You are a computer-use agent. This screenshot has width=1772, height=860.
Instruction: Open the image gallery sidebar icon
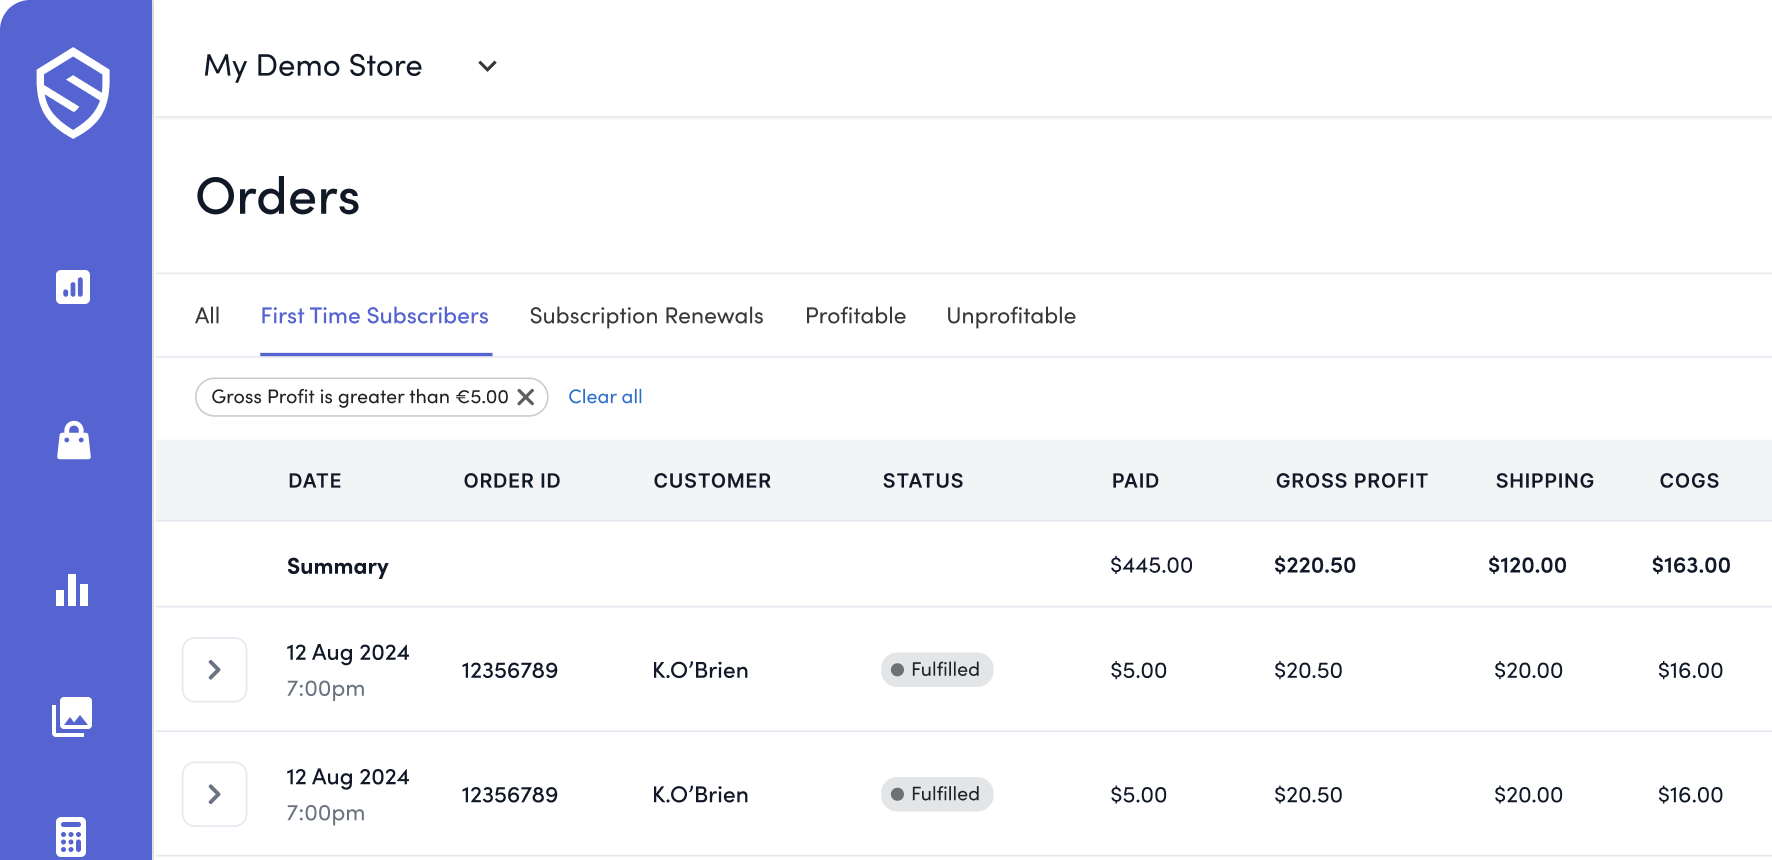(x=72, y=716)
